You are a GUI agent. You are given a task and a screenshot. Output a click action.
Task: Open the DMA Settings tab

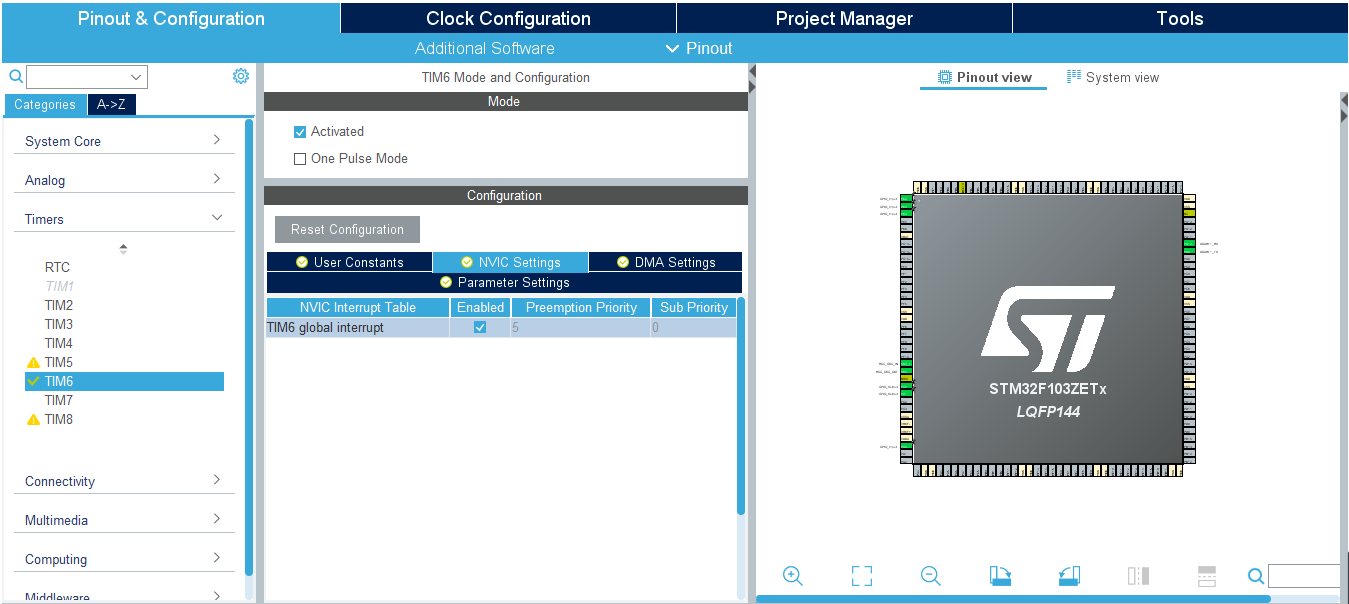[x=665, y=262]
